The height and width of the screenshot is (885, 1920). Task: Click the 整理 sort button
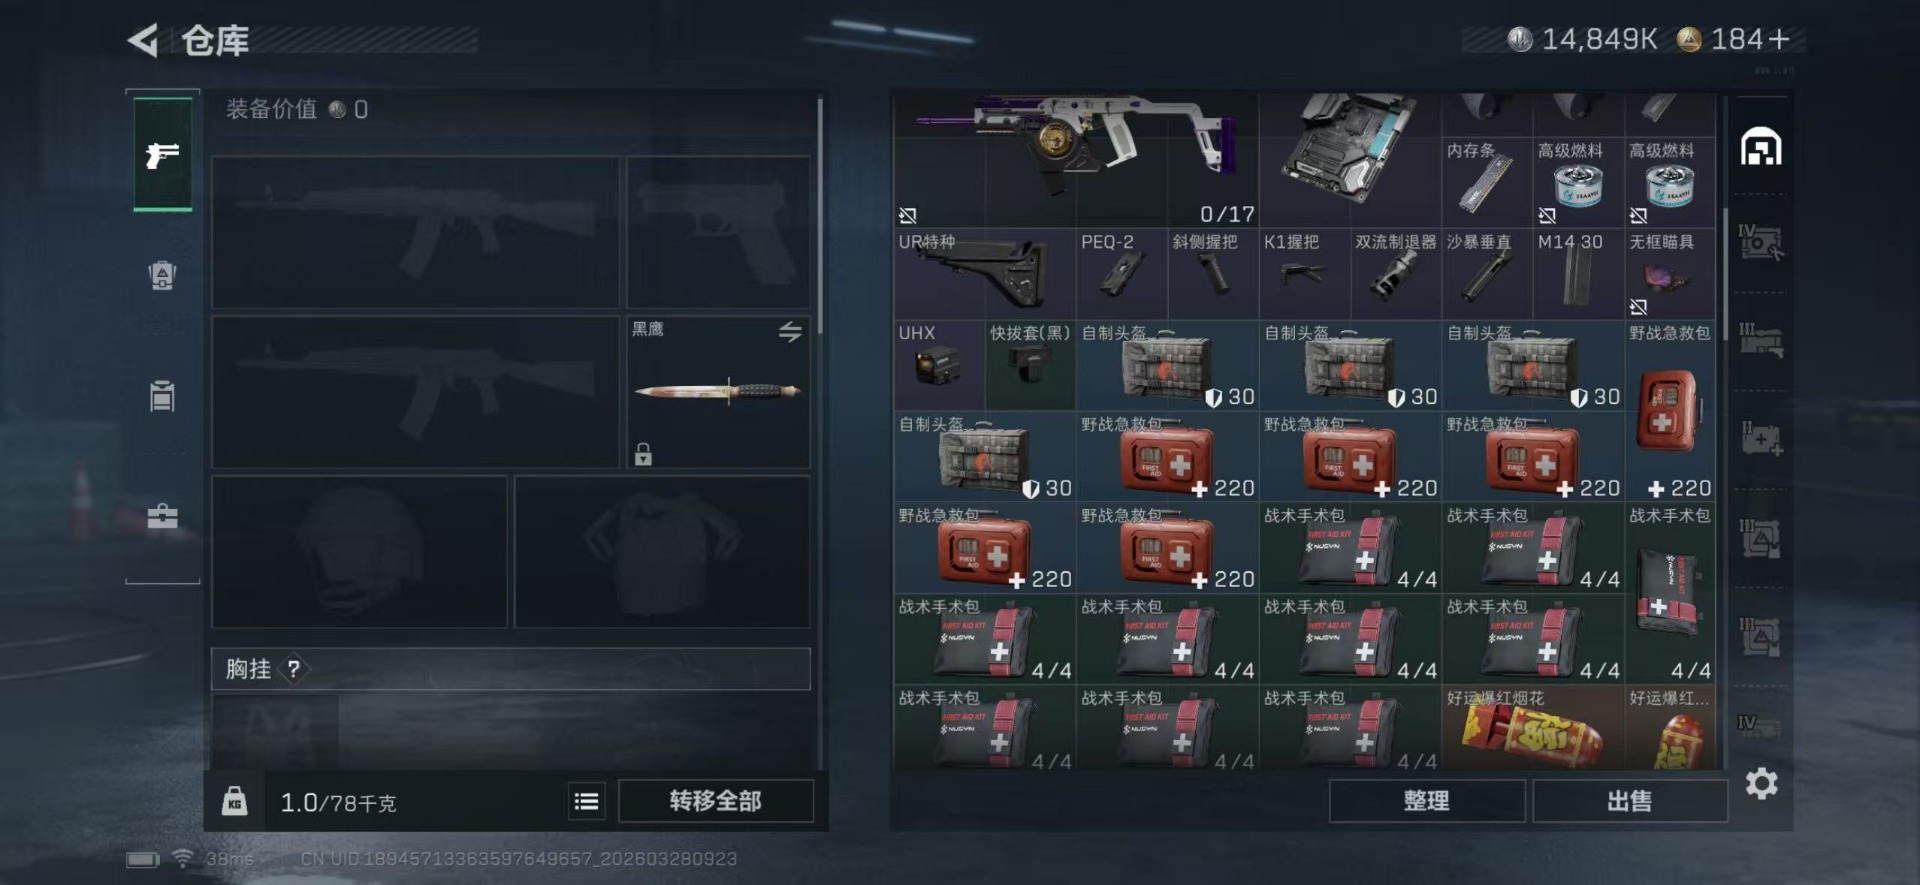1426,801
